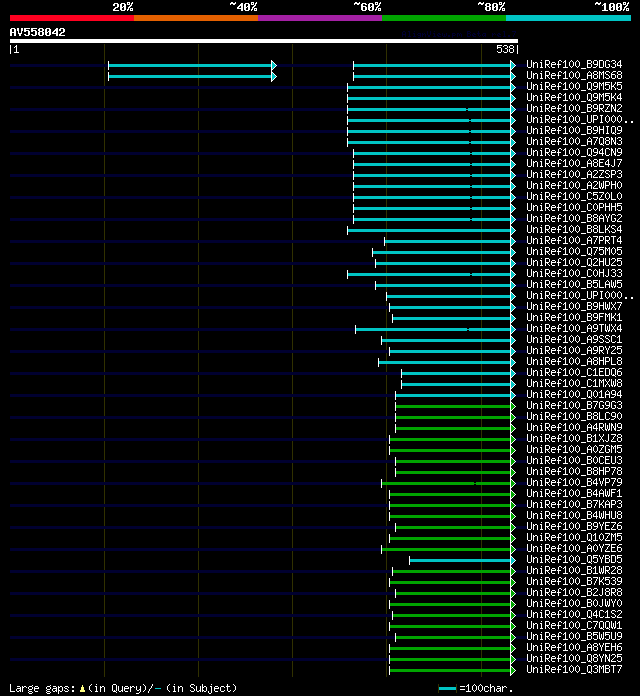
Task: Select the UniRef100_C1MXW8 label
Action: pos(574,383)
